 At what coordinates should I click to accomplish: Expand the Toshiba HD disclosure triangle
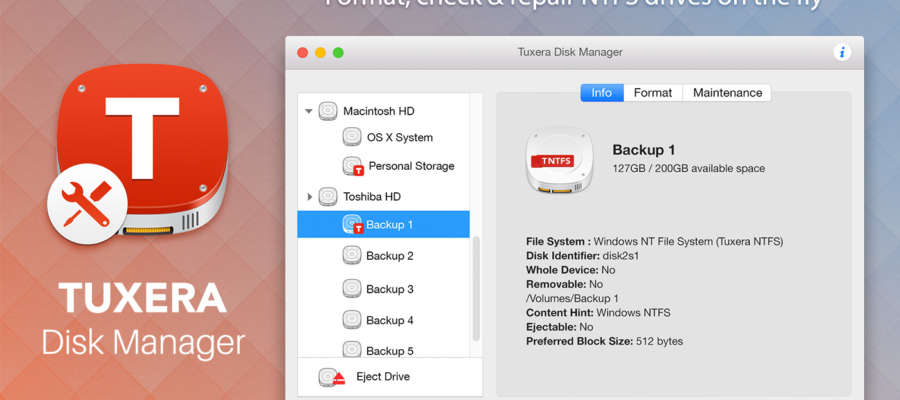(309, 197)
